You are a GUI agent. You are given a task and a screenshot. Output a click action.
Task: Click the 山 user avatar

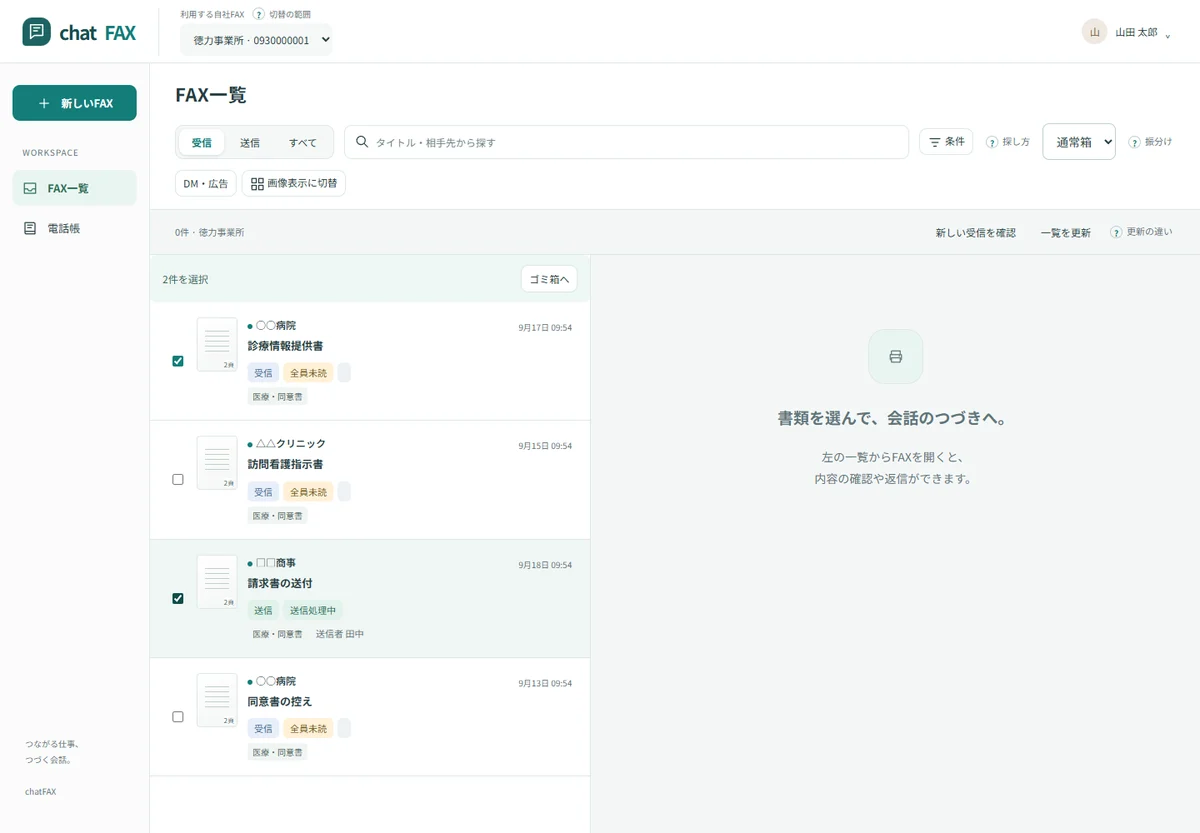click(1094, 32)
